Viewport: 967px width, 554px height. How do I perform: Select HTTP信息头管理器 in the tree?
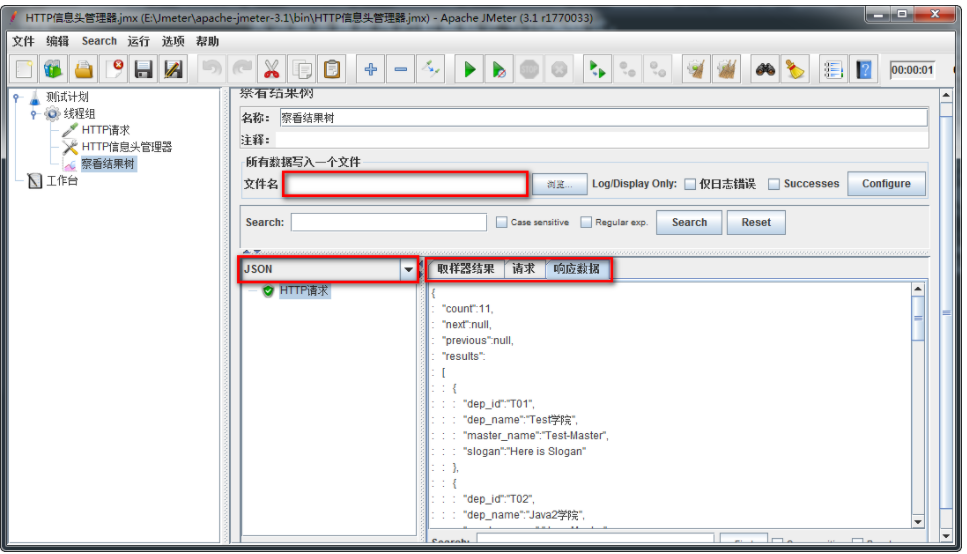click(126, 147)
